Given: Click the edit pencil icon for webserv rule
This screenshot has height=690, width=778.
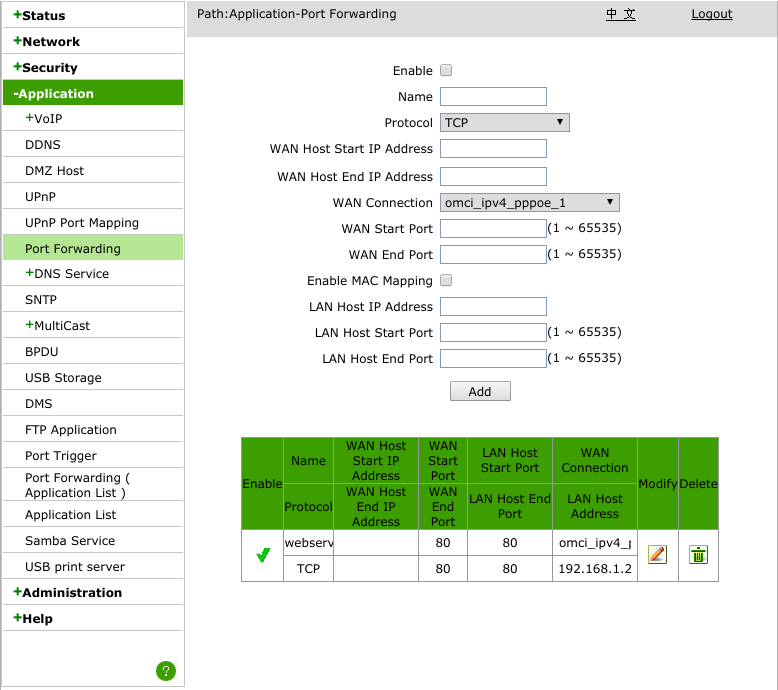Looking at the screenshot, I should pyautogui.click(x=657, y=554).
